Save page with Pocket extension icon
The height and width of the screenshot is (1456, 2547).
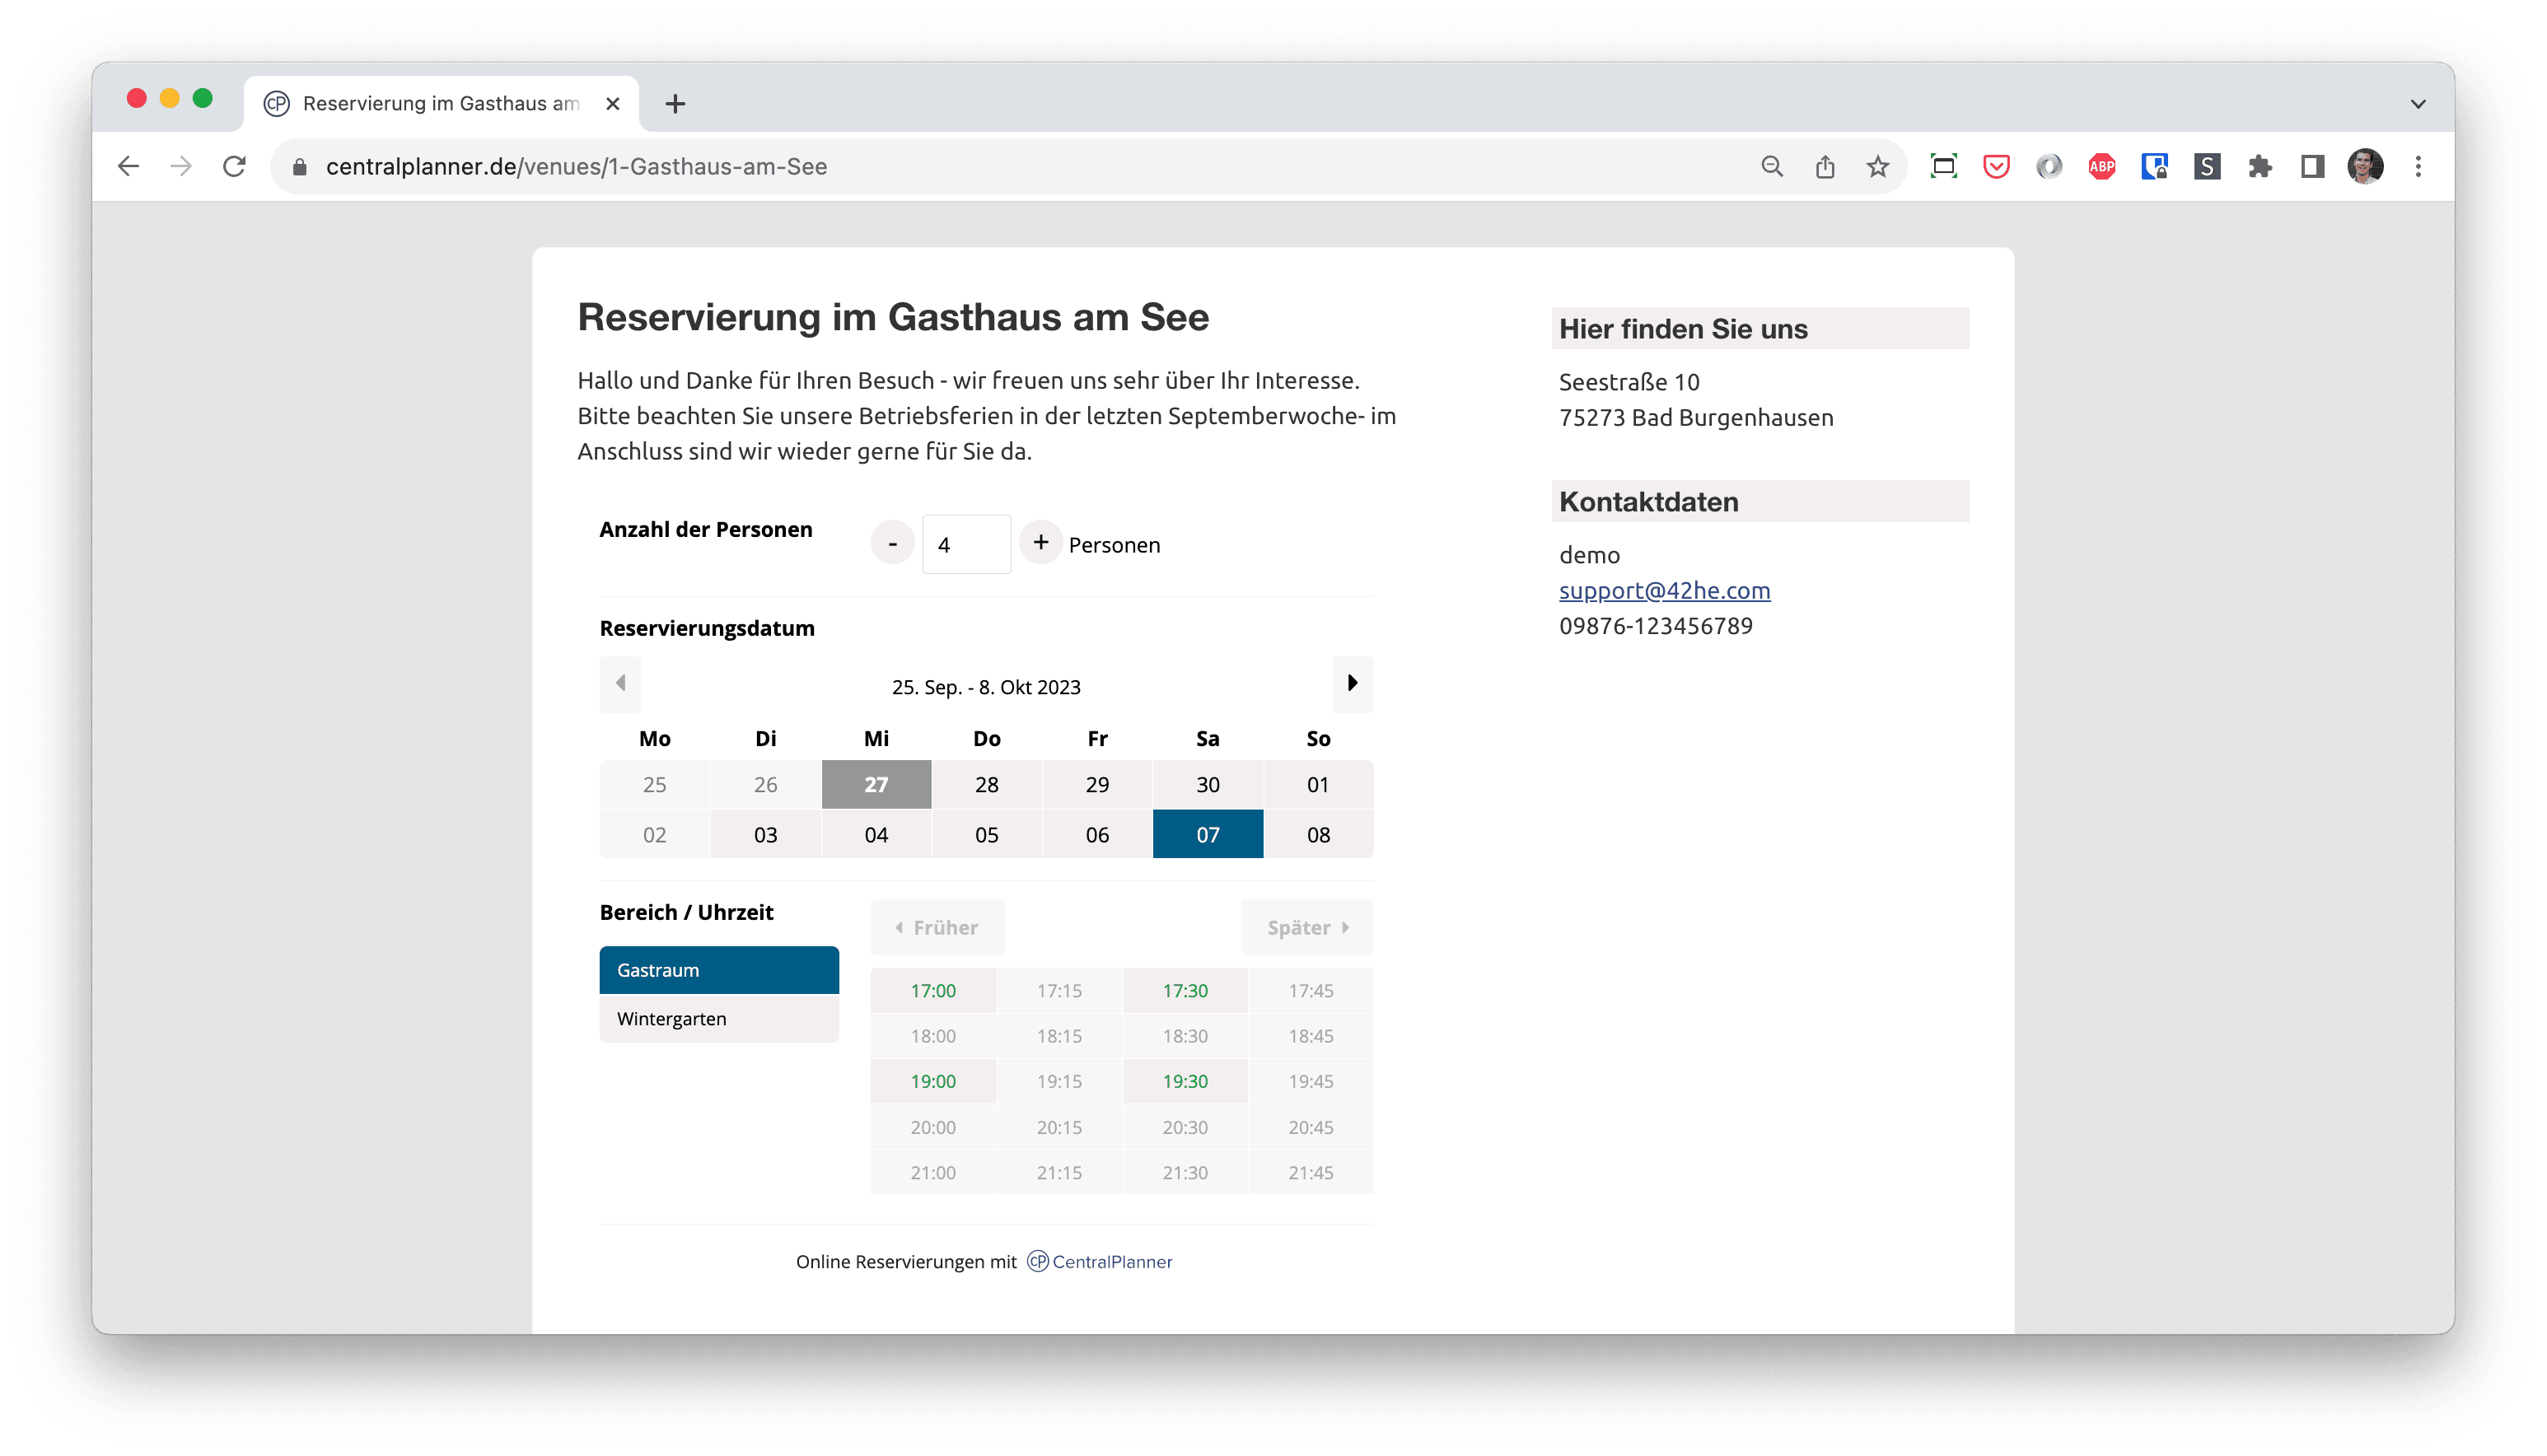(x=1996, y=166)
